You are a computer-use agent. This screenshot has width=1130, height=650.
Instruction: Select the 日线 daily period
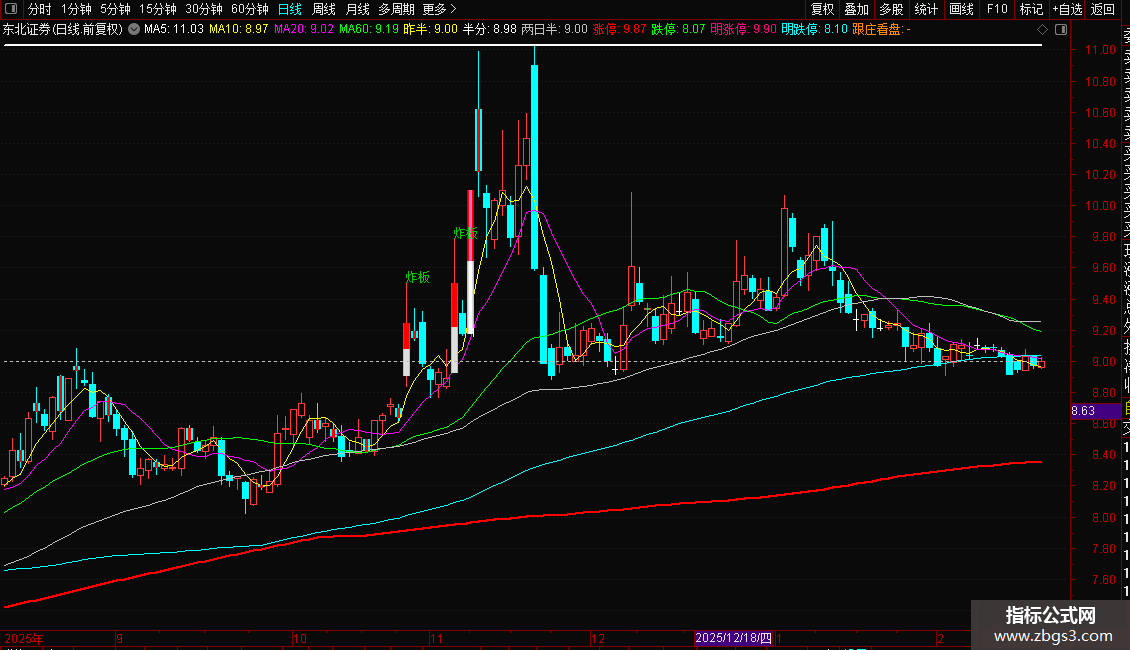point(290,9)
